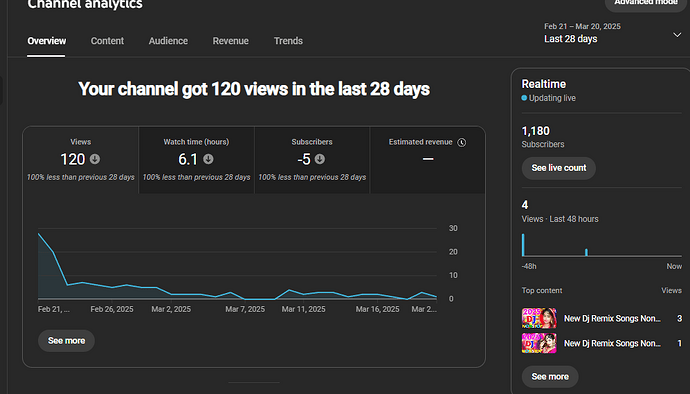
Task: Click the Mar 16, 2025 axis label
Action: tap(378, 309)
